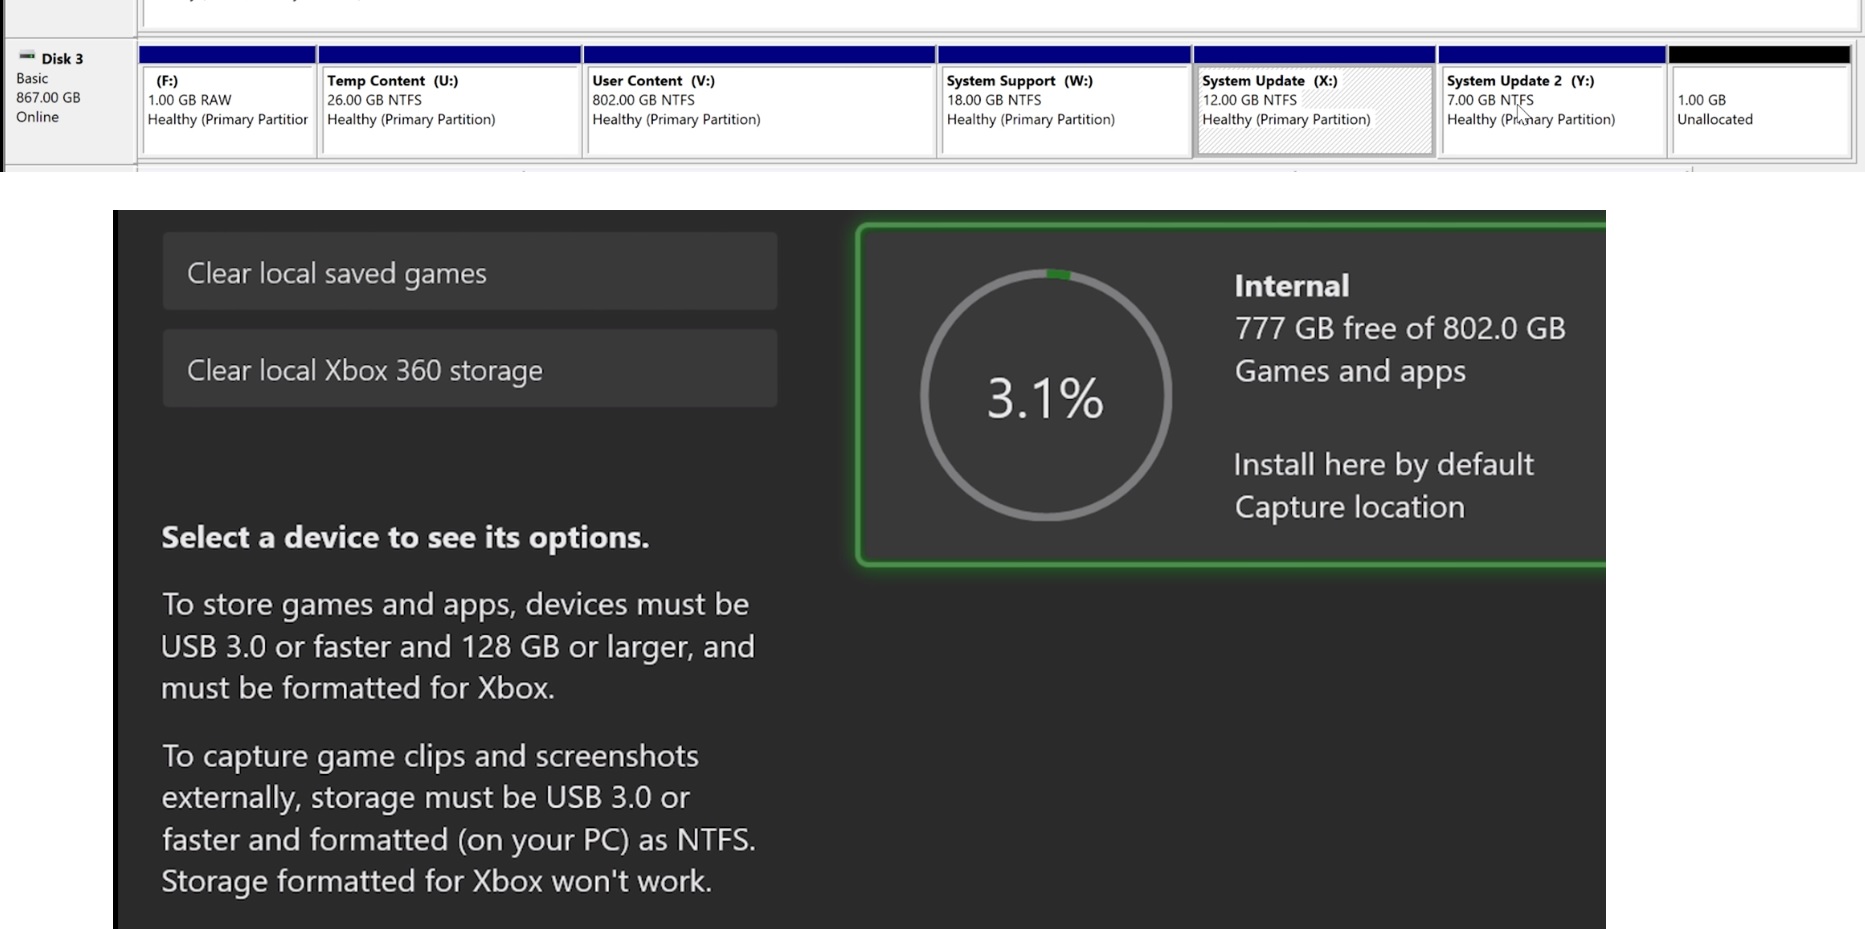Click the Games and apps label
This screenshot has height=929, width=1865.
[1350, 370]
